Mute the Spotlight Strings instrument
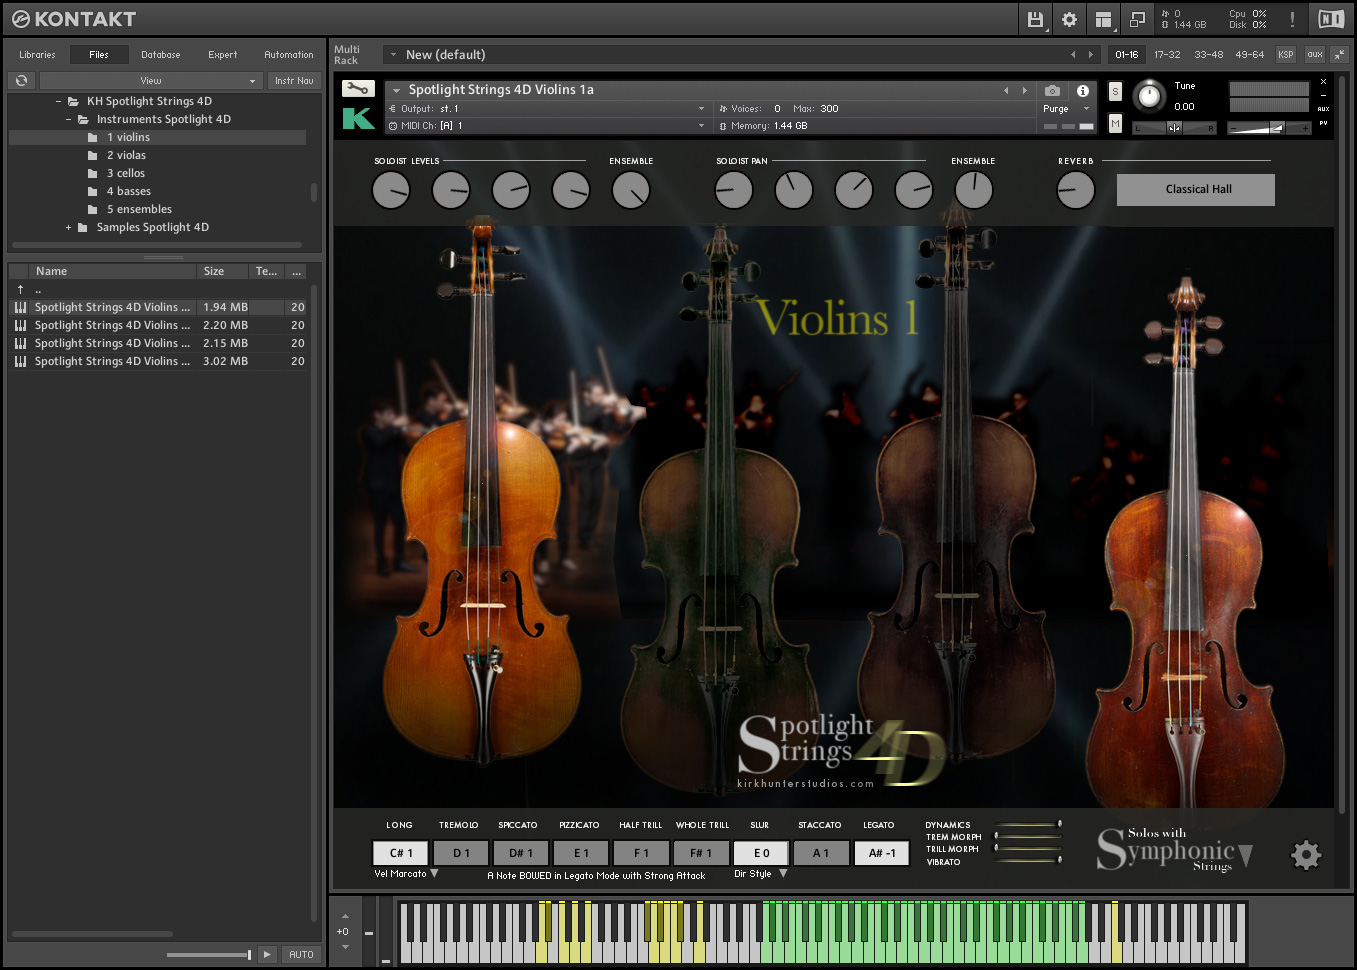 tap(1115, 123)
